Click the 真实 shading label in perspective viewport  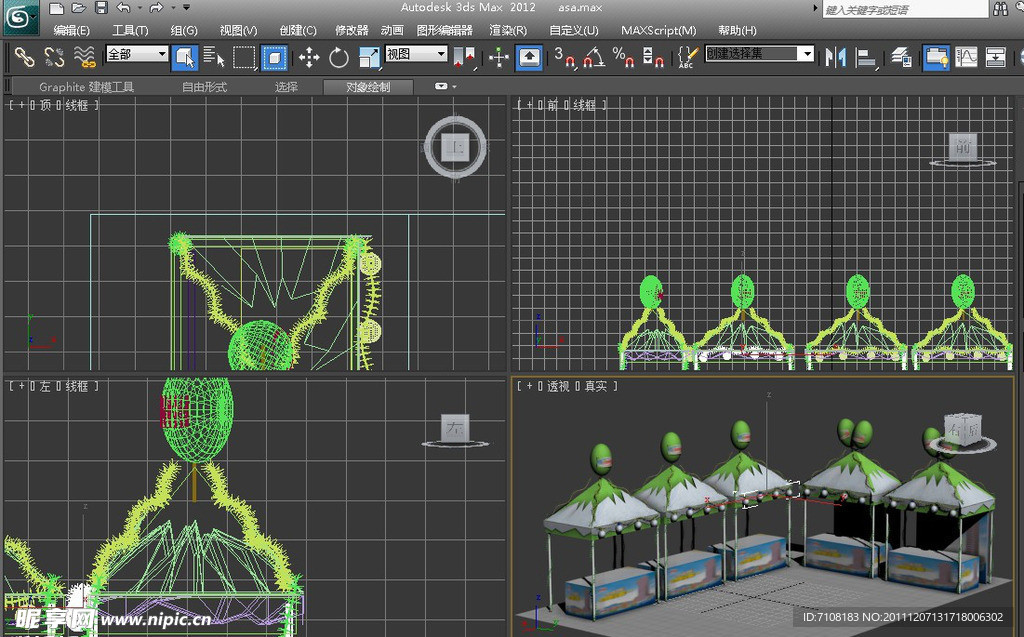pyautogui.click(x=596, y=386)
